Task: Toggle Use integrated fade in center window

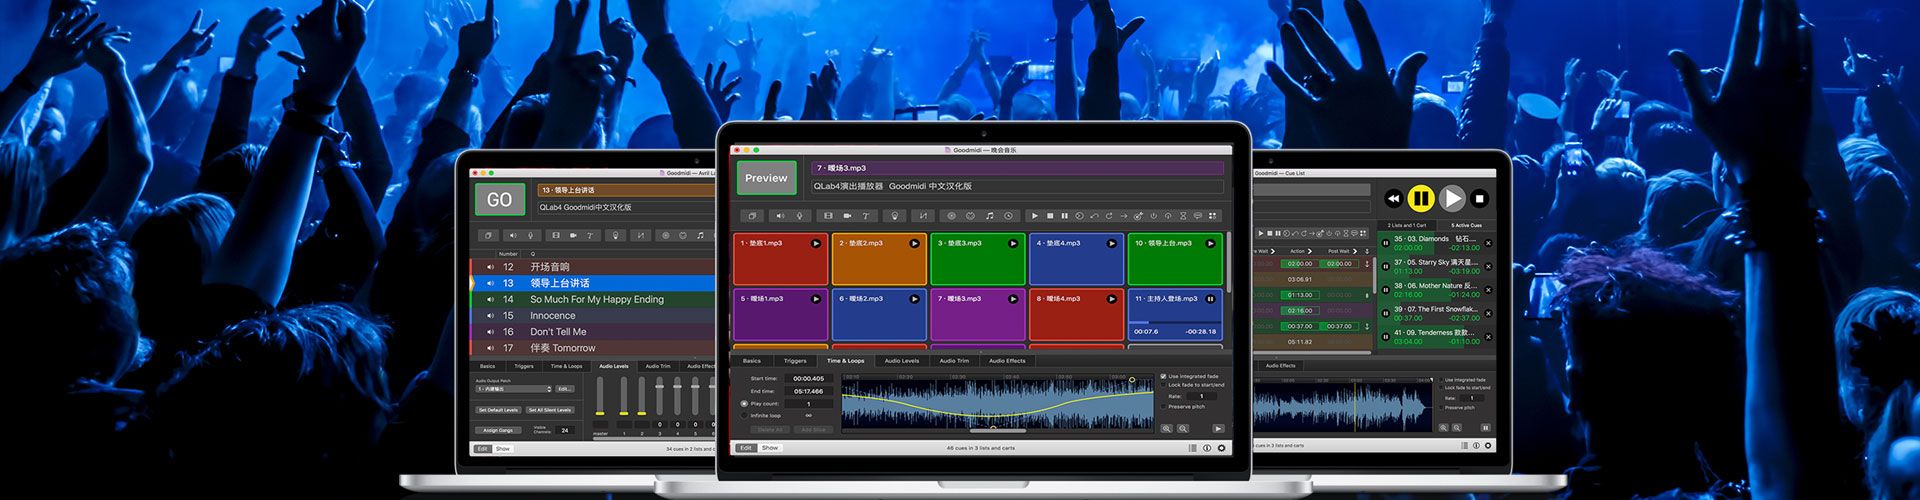Action: [x=1163, y=376]
